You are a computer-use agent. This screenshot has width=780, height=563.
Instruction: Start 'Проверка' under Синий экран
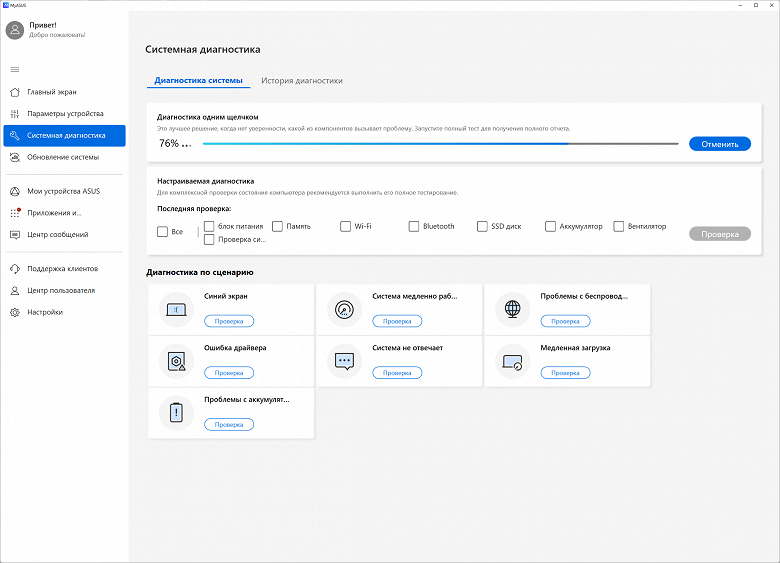tap(229, 321)
